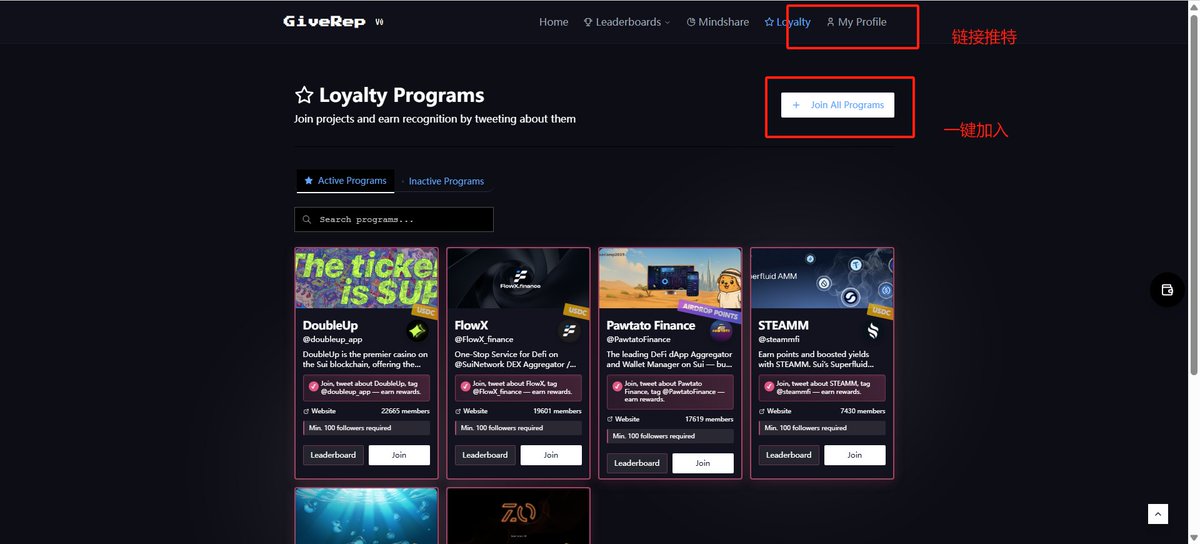View FlowX Leaderboard
1200x544 pixels.
coord(485,455)
